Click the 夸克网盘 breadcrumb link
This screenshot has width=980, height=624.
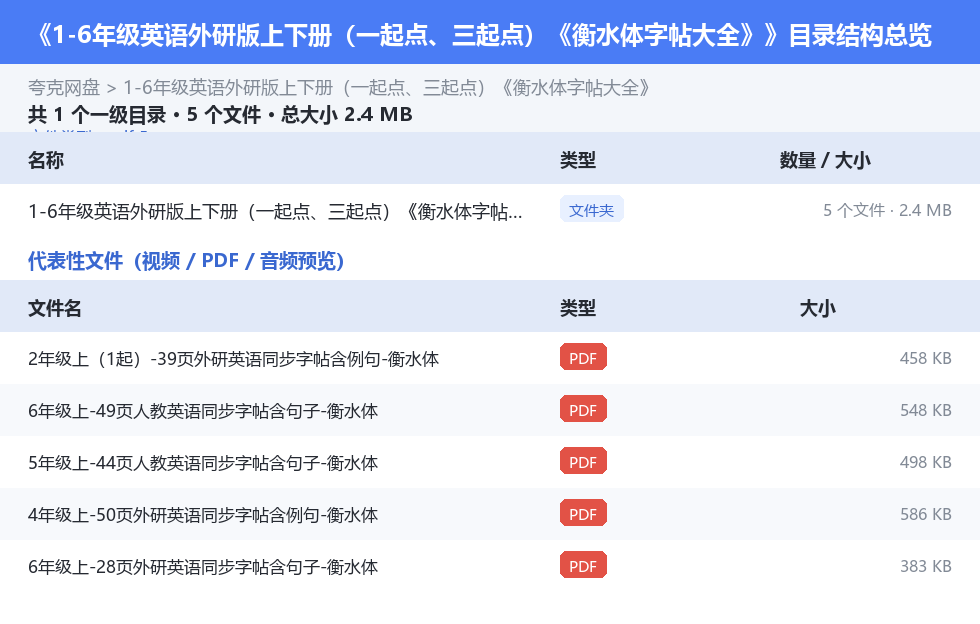64,88
